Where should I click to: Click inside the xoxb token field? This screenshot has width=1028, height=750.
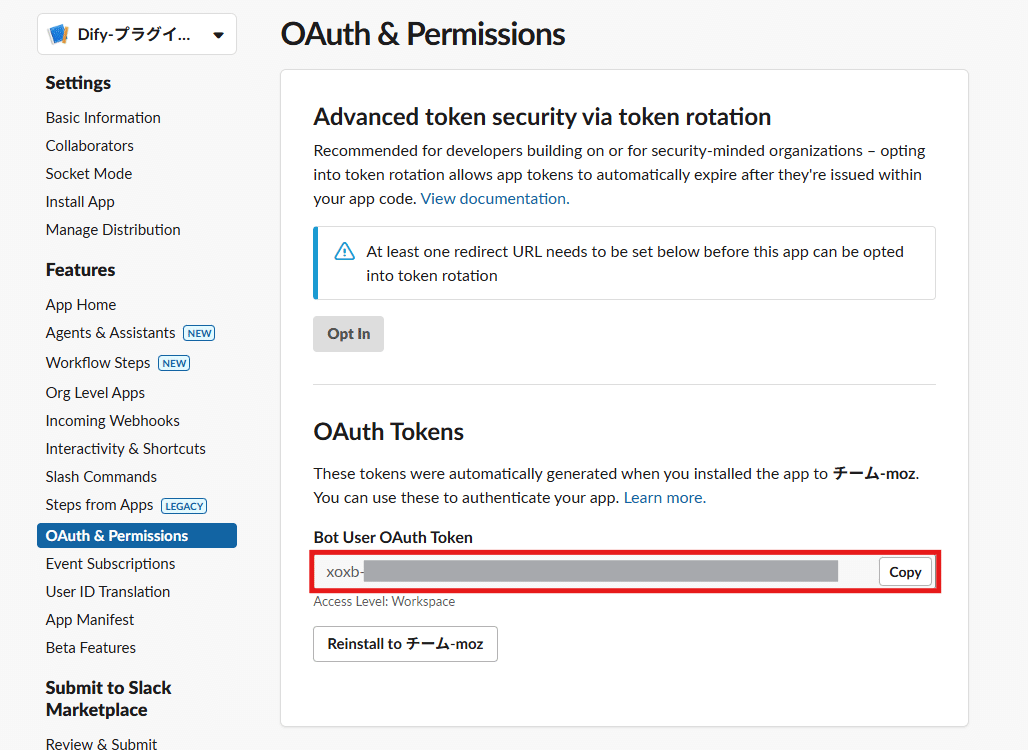pyautogui.click(x=595, y=572)
